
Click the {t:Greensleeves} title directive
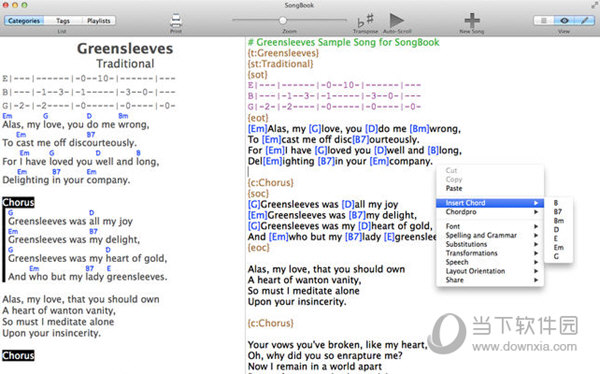(283, 53)
